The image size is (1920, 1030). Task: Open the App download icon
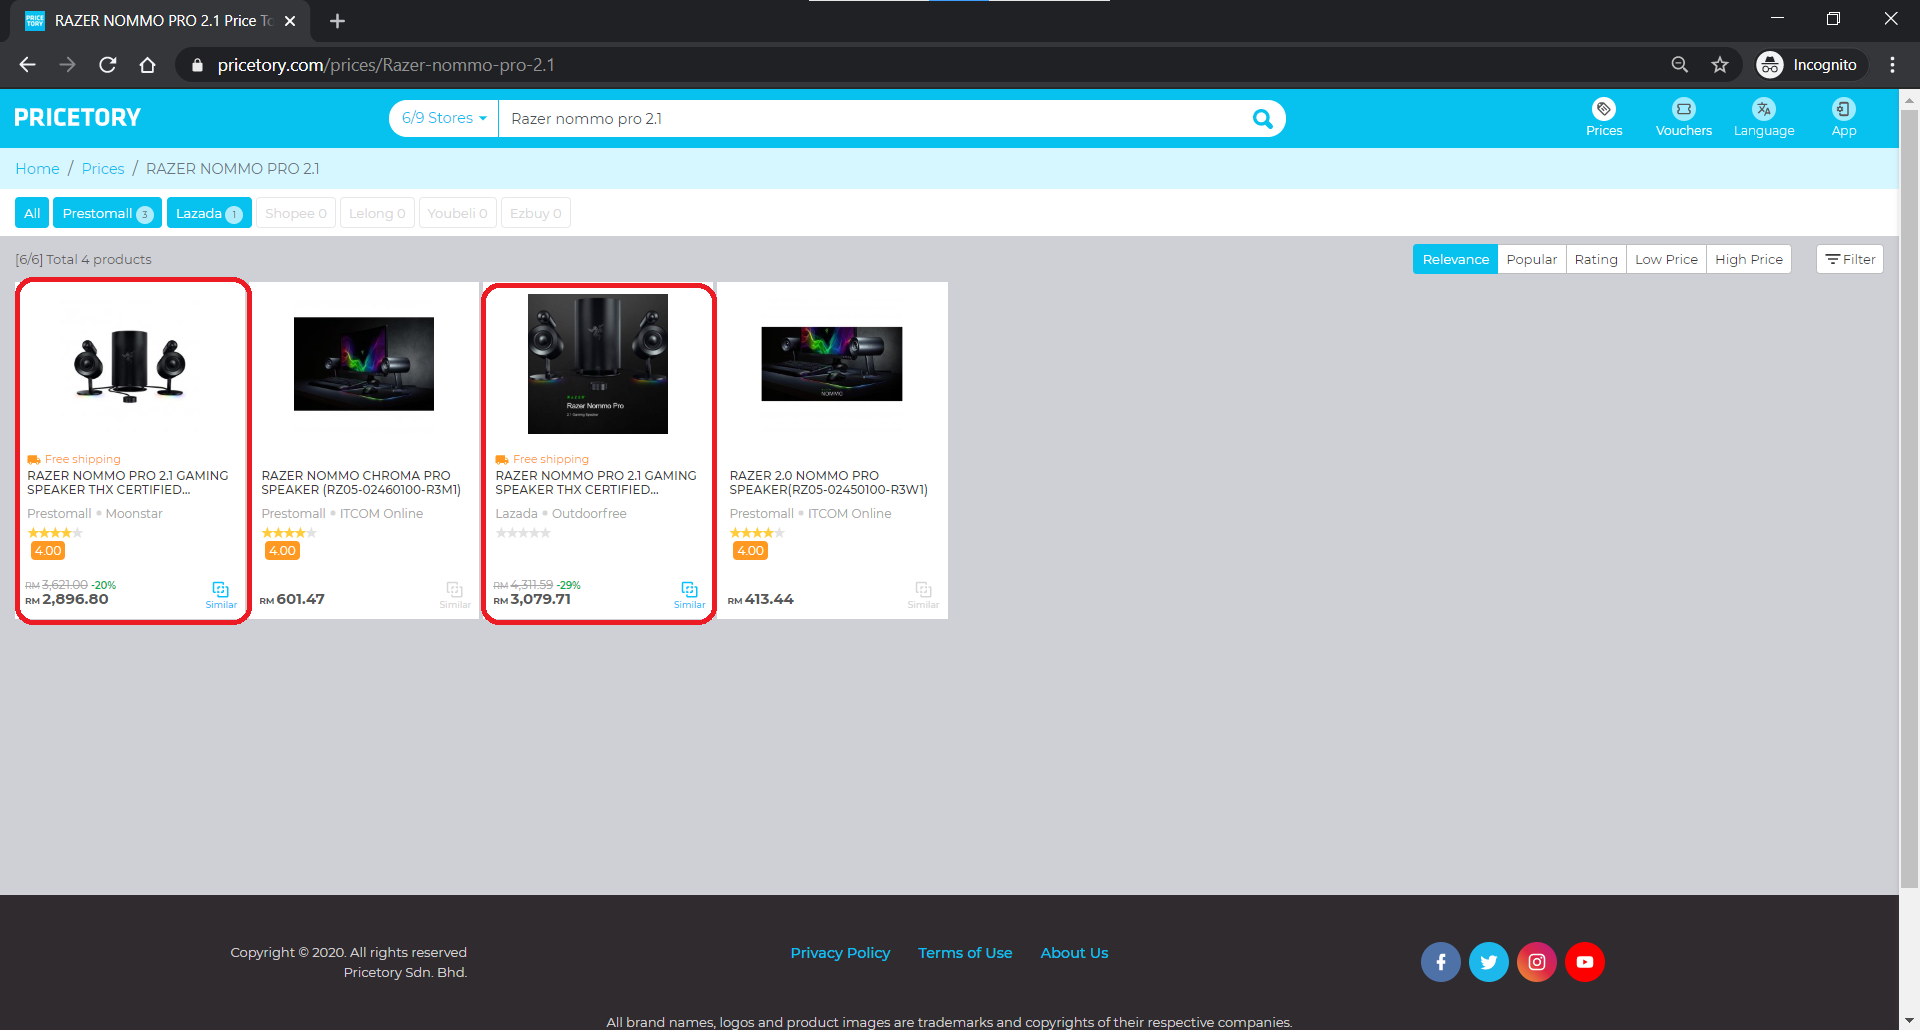coord(1844,117)
